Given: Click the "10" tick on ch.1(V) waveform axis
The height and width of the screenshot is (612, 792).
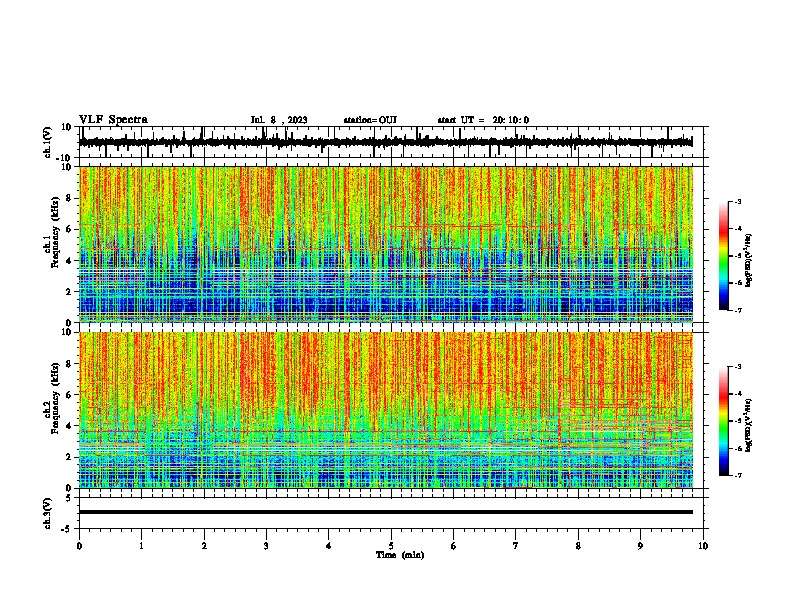Looking at the screenshot, I should [68, 127].
